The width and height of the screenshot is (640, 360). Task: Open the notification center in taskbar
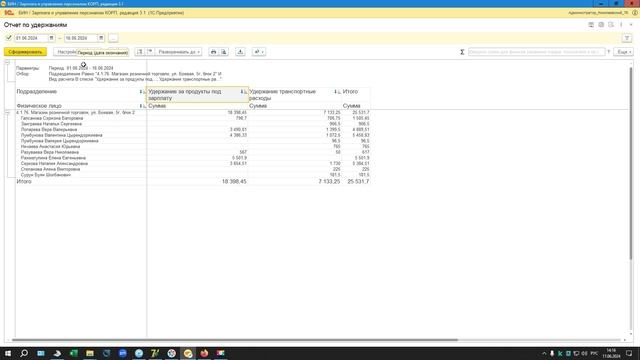click(x=629, y=353)
